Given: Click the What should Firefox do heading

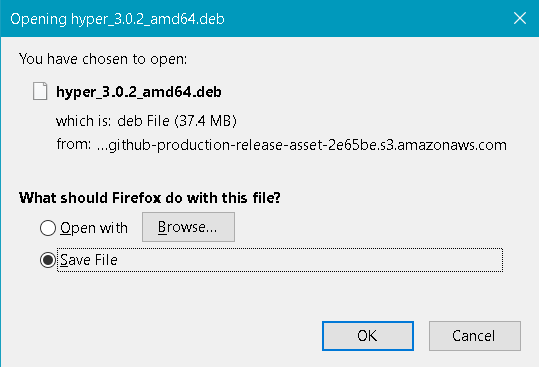Looking at the screenshot, I should click(150, 198).
